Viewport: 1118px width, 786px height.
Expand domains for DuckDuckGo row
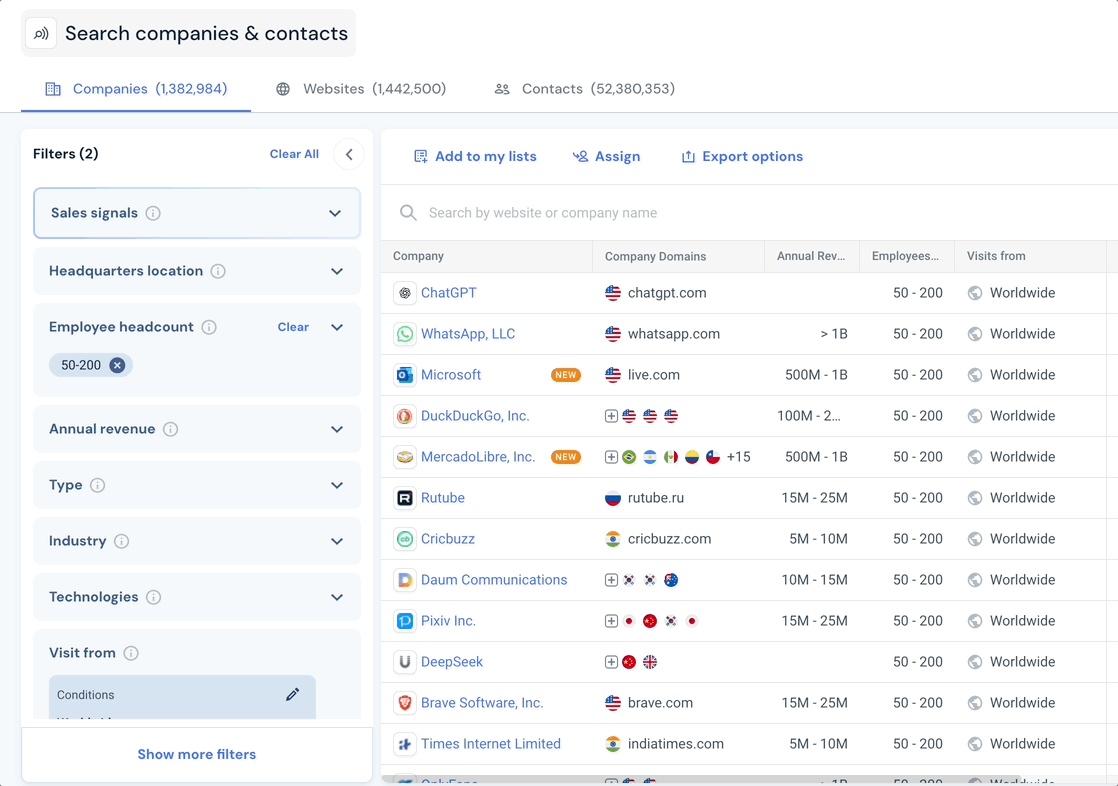611,416
